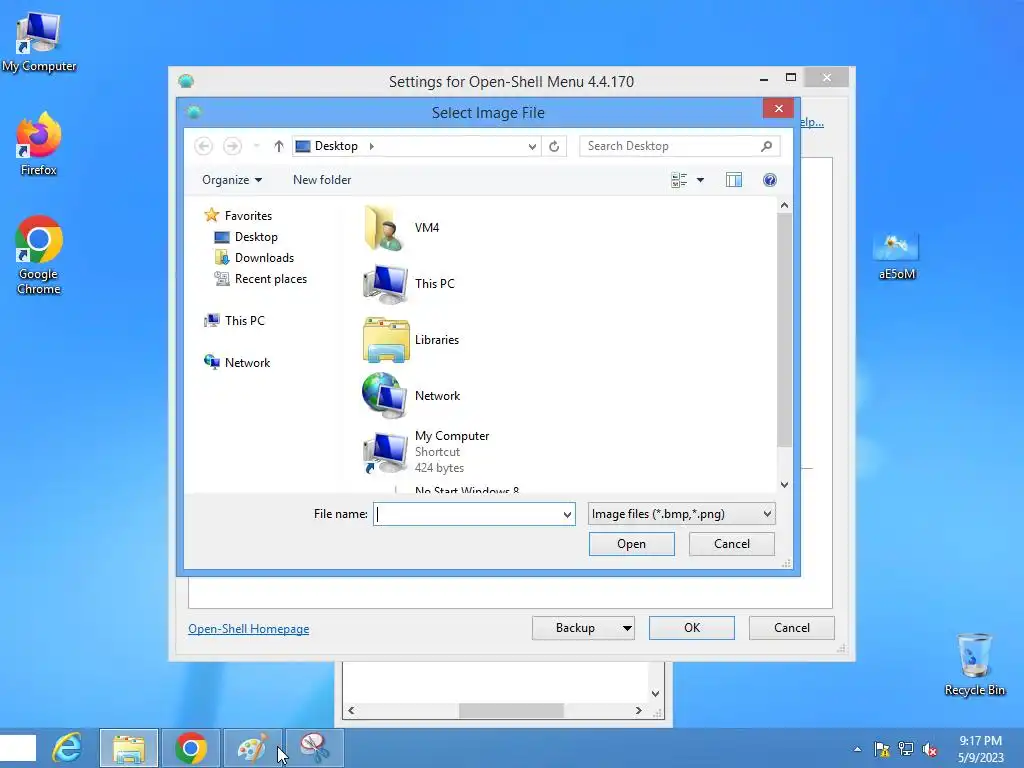This screenshot has width=1024, height=768.
Task: Select Favorites in navigation pane
Action: 238,216
